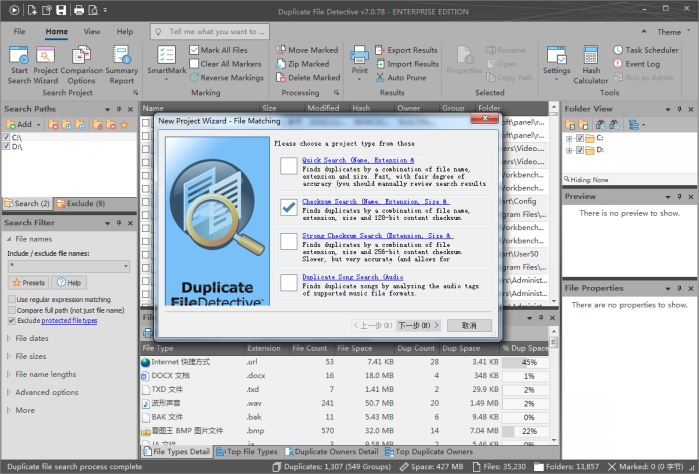The width and height of the screenshot is (699, 474).
Task: Open the Task Scheduler
Action: (646, 50)
